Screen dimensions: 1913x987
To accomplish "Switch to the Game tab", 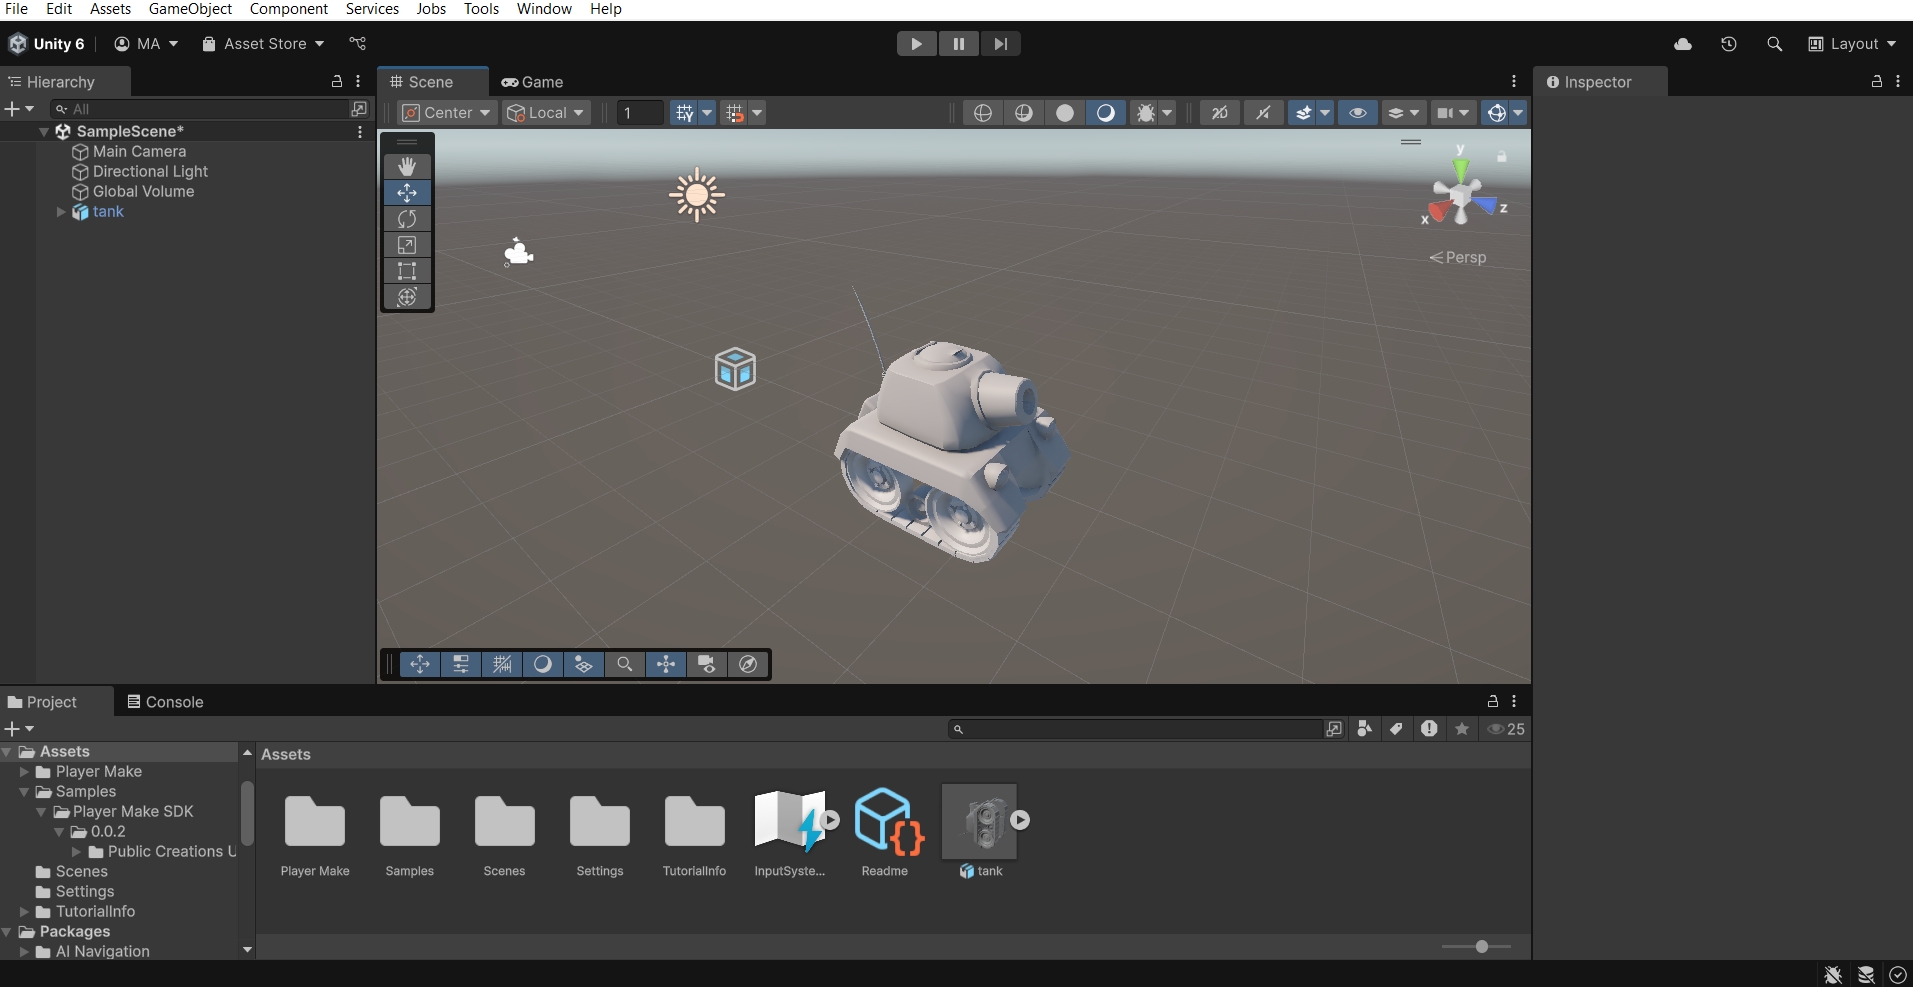I will pyautogui.click(x=533, y=82).
